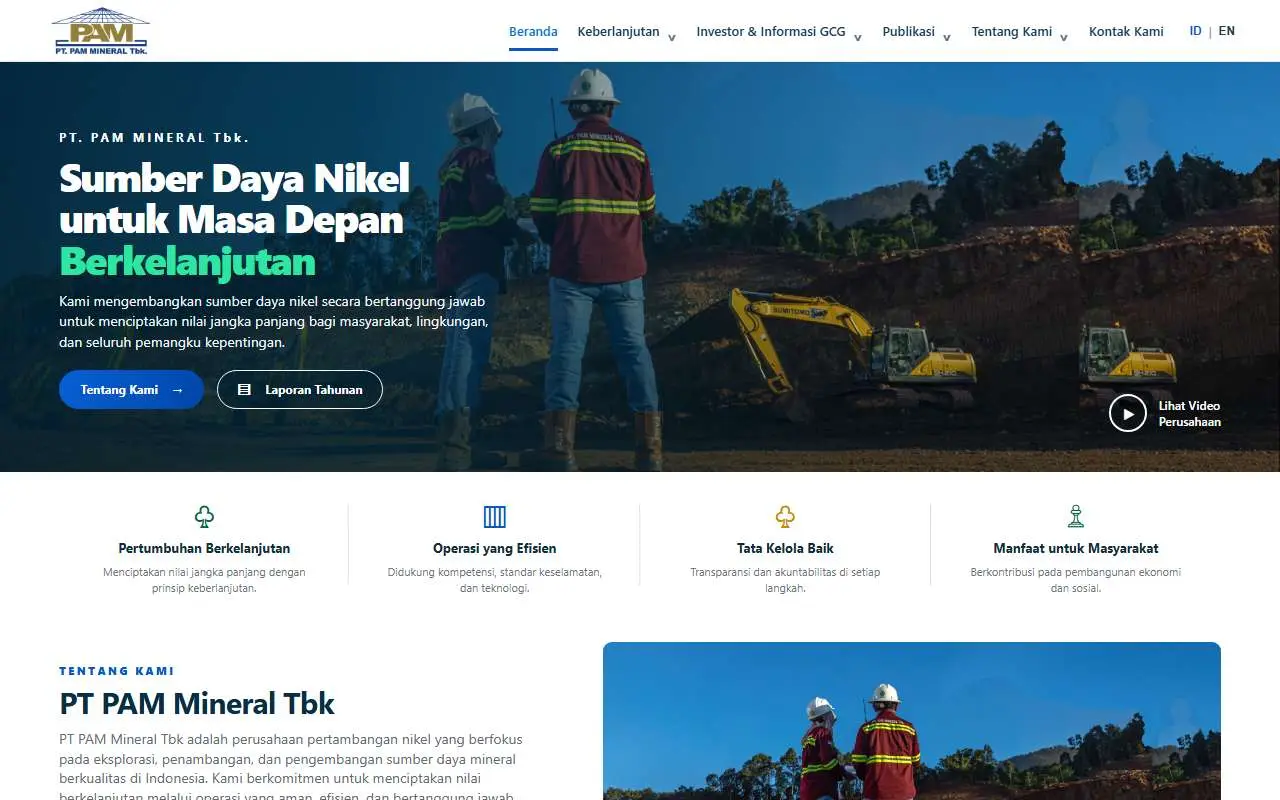Click the green Berkelanjutan hero word
Screen dimensions: 1280x800
(187, 261)
